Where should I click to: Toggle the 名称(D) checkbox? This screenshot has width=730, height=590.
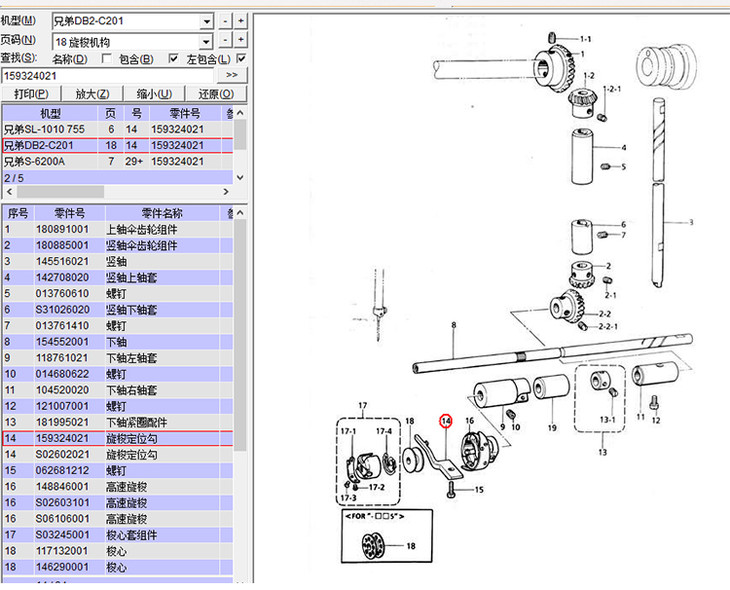107,58
